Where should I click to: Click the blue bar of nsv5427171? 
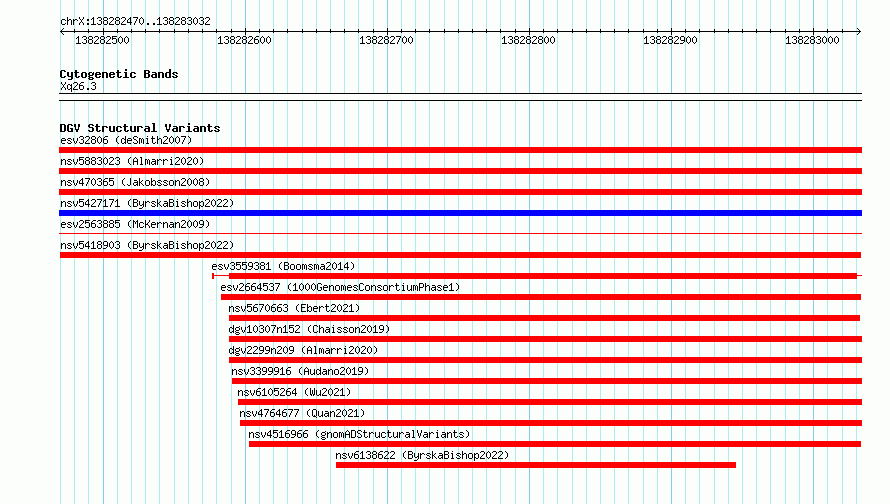(x=460, y=213)
